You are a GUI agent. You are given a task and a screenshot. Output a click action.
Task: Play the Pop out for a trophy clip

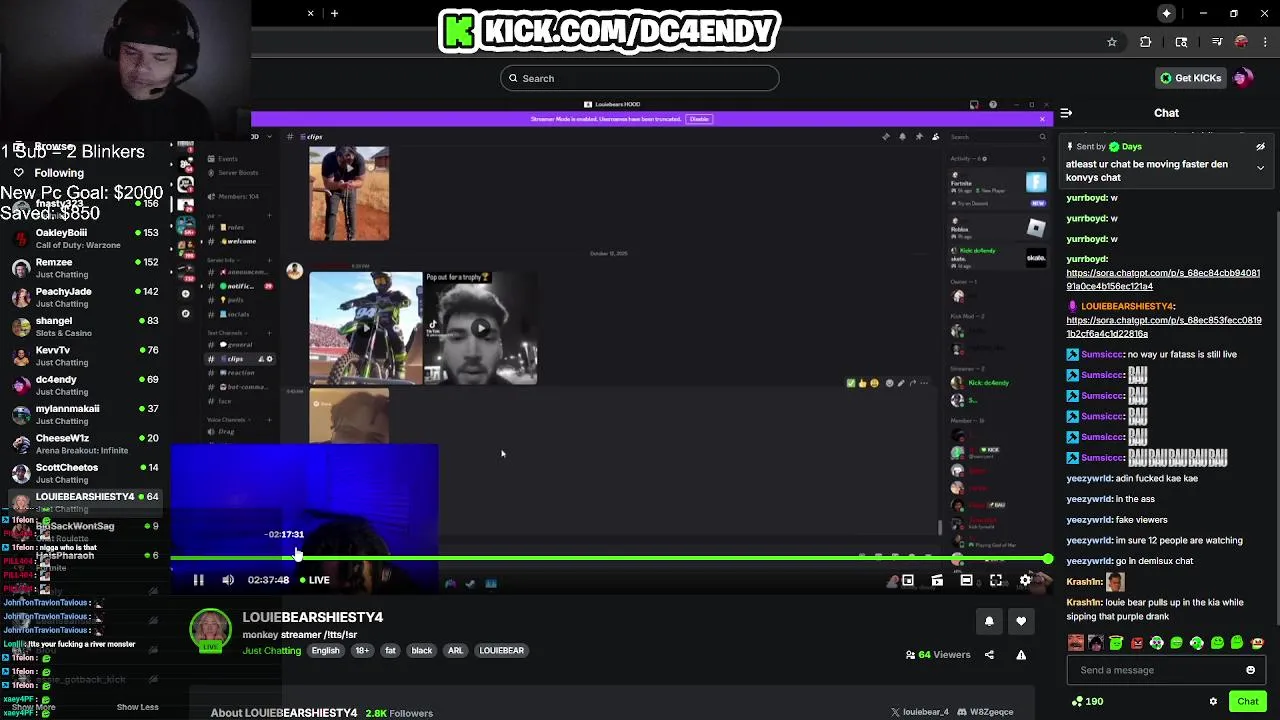pyautogui.click(x=481, y=328)
